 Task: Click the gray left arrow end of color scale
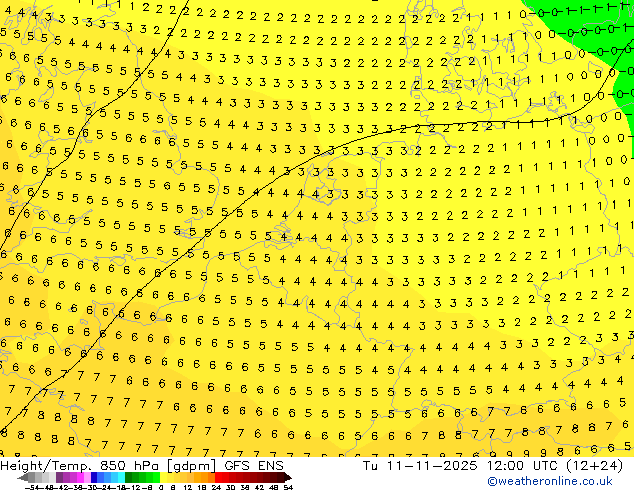pos(23,477)
